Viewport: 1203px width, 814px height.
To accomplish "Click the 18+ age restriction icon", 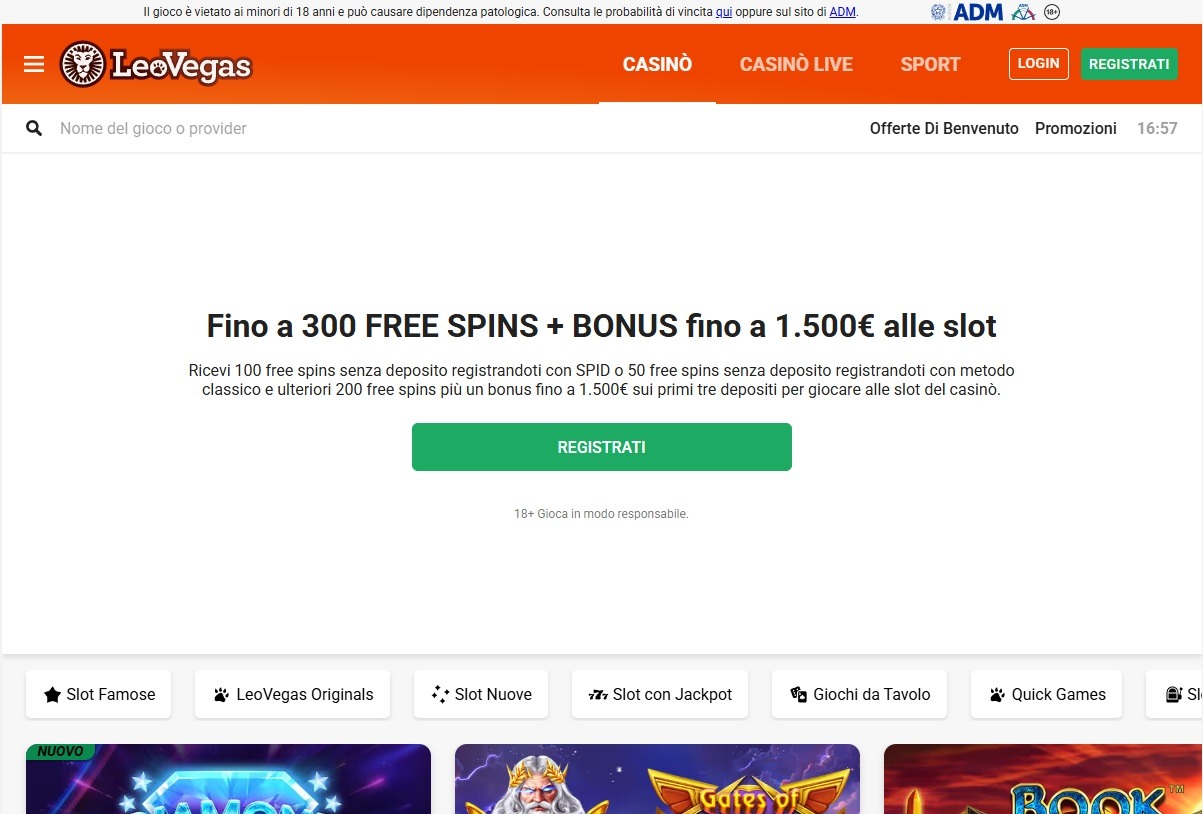I will [1051, 11].
